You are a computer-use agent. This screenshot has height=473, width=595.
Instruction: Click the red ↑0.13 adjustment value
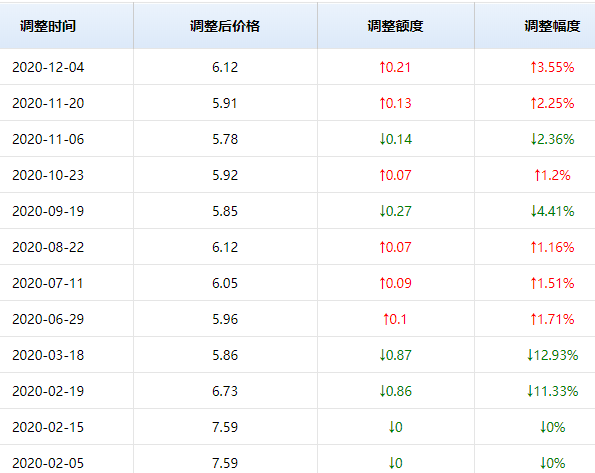[x=395, y=103]
